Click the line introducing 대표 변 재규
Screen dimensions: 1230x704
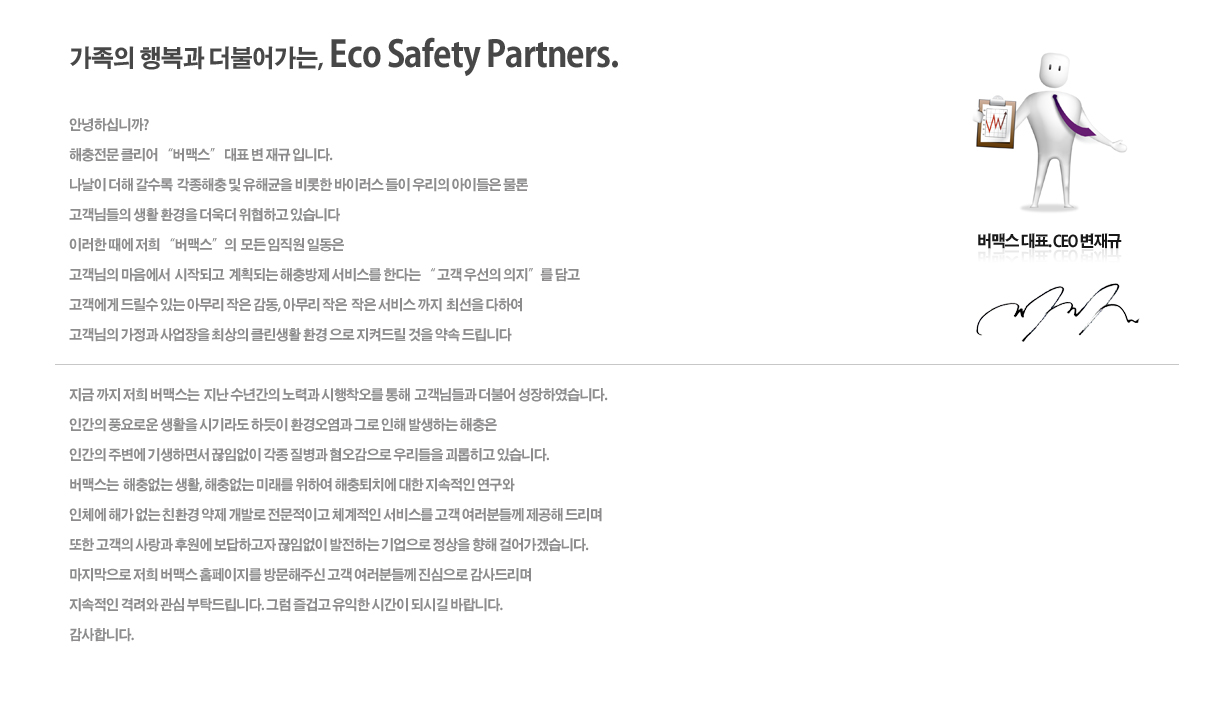pos(200,155)
